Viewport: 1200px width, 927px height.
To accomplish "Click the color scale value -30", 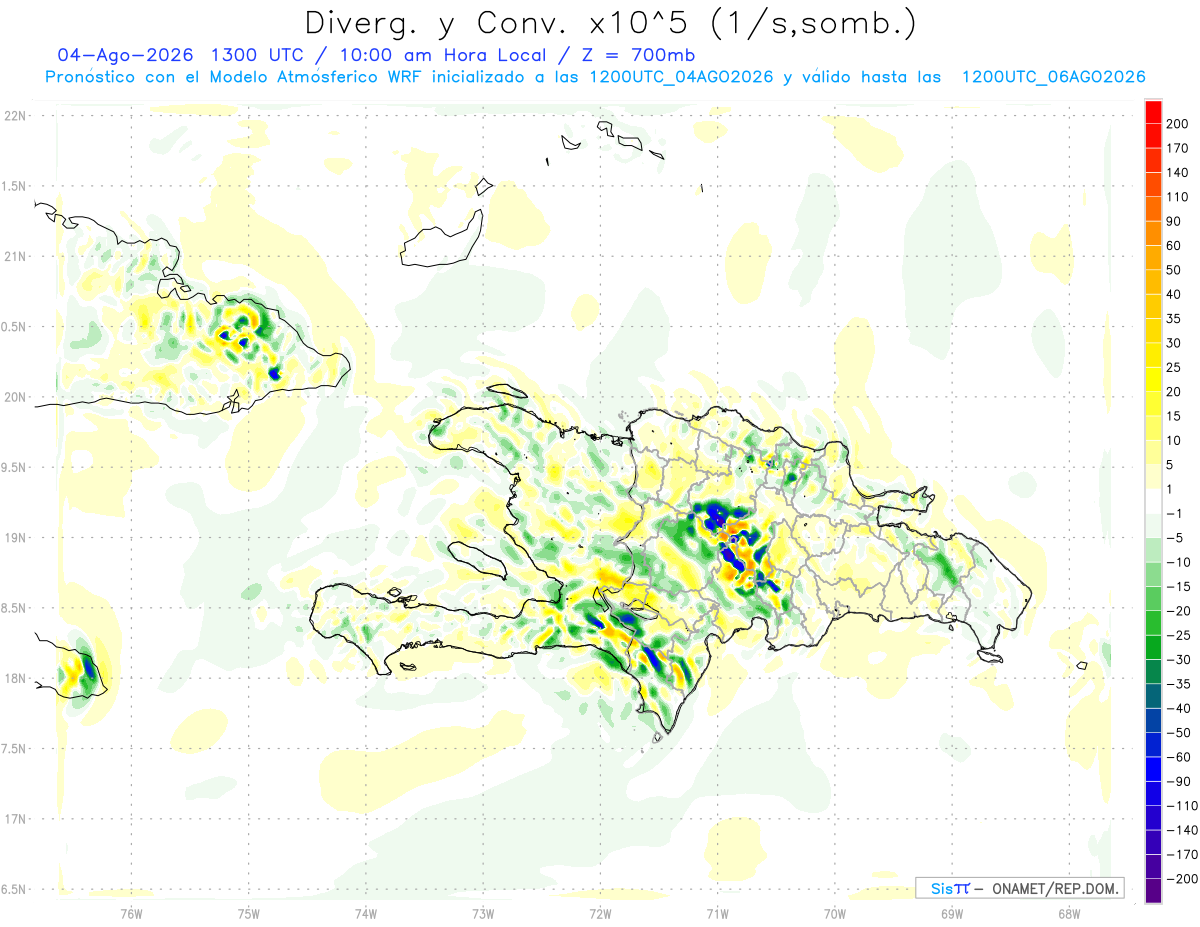I will [x=1180, y=659].
